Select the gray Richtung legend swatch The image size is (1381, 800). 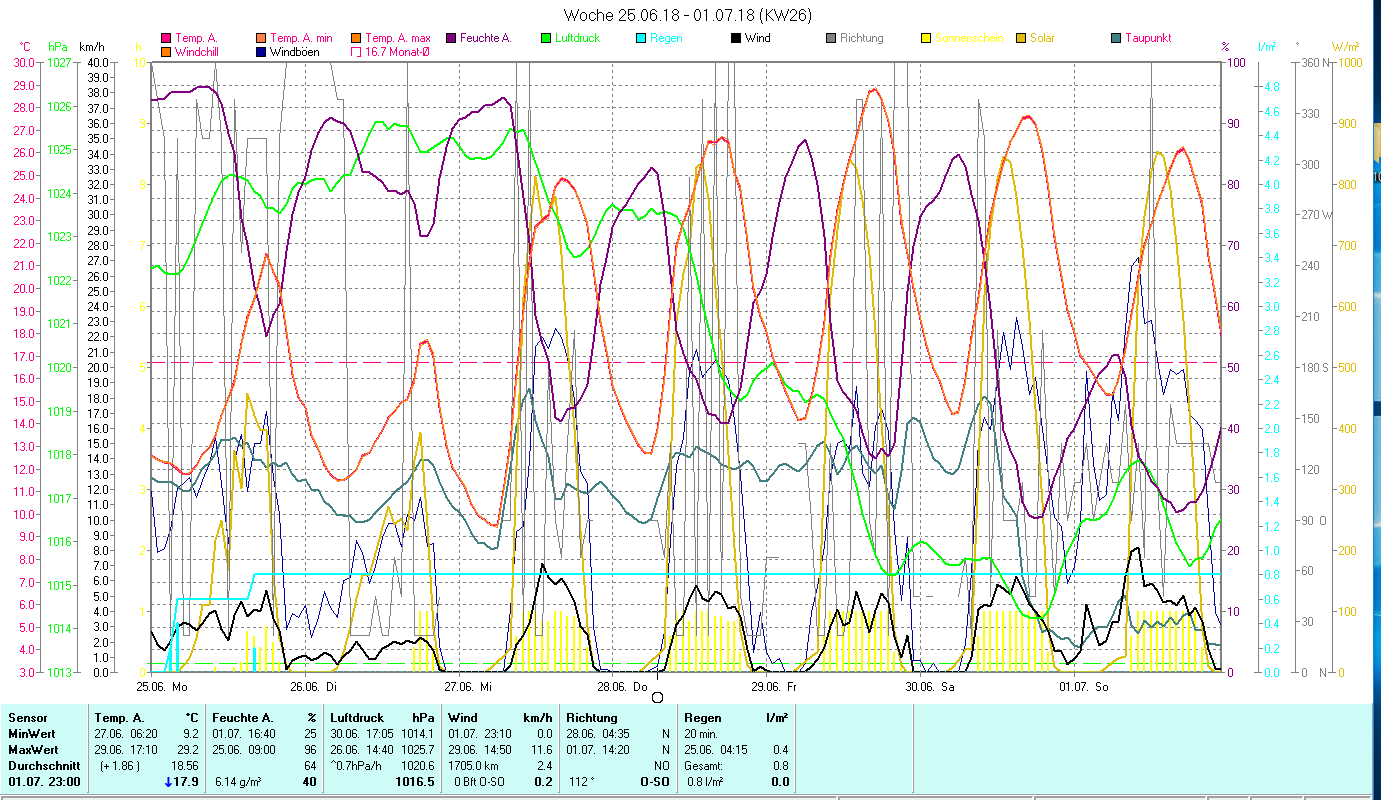click(831, 38)
